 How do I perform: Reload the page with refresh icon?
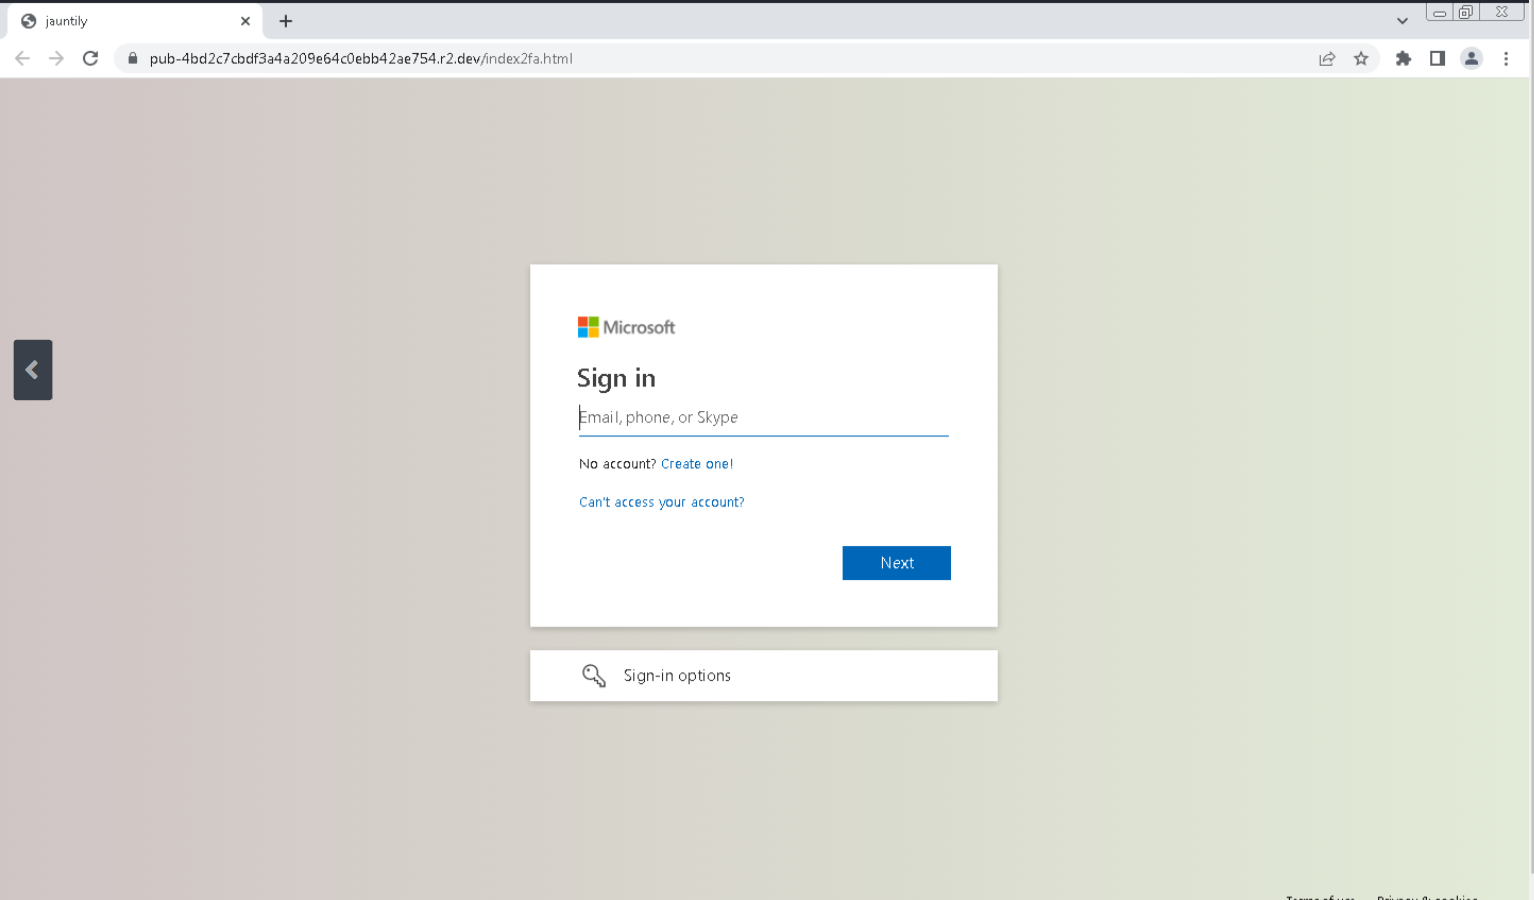tap(90, 58)
